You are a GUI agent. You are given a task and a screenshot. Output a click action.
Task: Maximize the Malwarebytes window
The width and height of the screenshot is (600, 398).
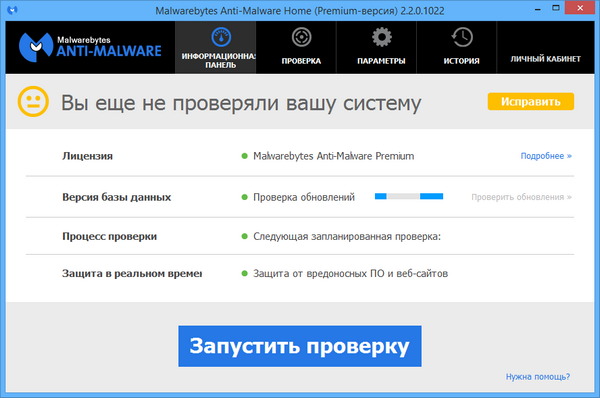(556, 8)
